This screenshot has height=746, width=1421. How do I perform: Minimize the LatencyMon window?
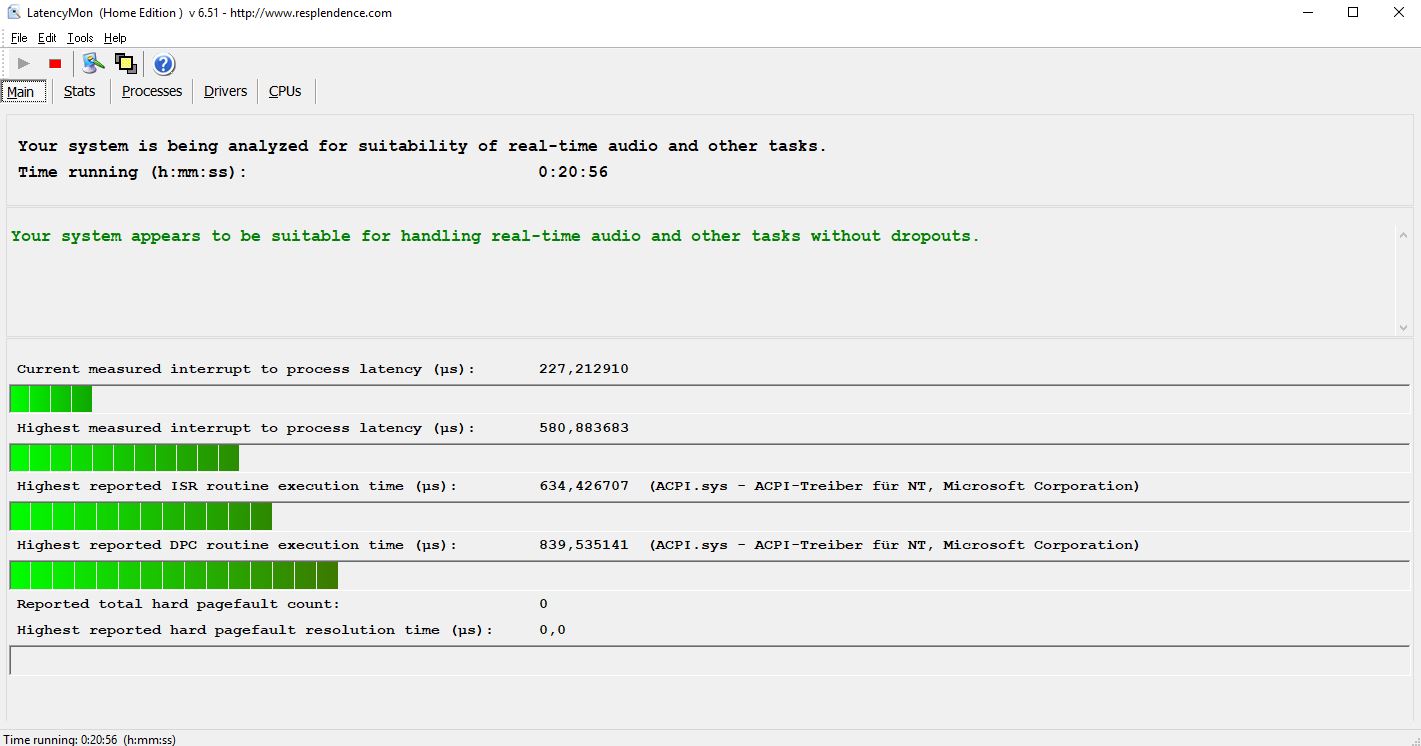(1308, 13)
